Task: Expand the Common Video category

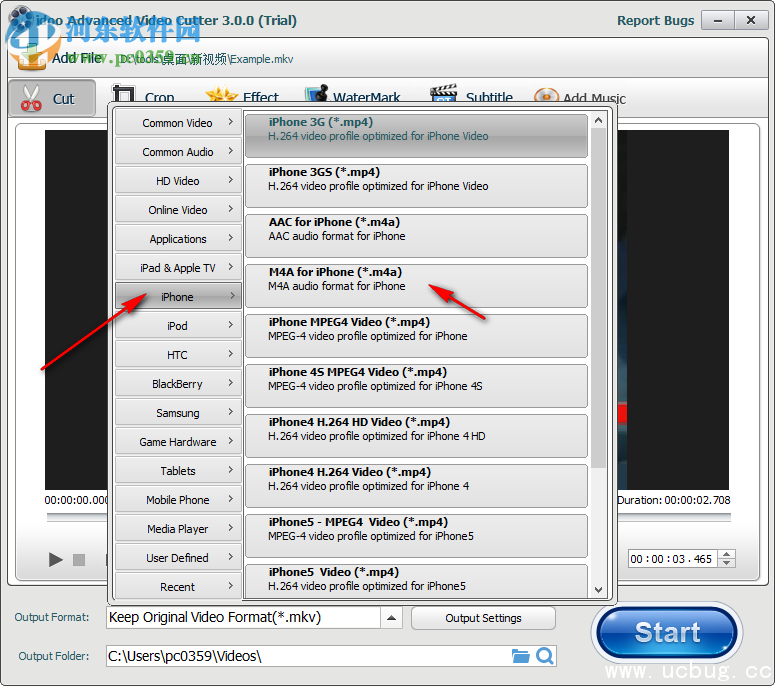Action: (x=178, y=123)
